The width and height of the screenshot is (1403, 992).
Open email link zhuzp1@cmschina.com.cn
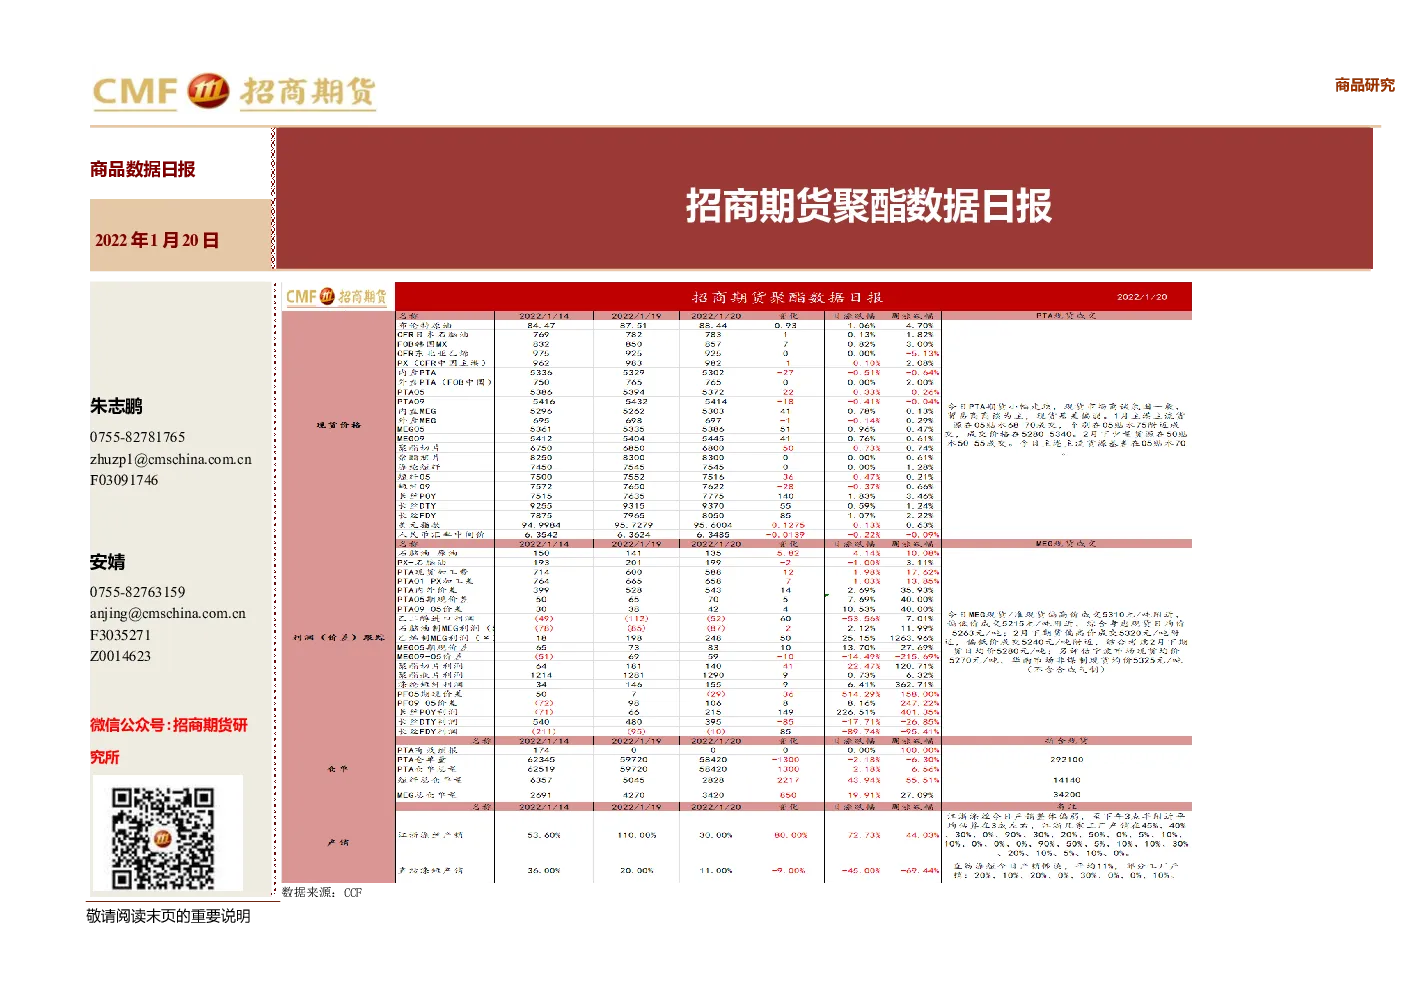tap(171, 460)
